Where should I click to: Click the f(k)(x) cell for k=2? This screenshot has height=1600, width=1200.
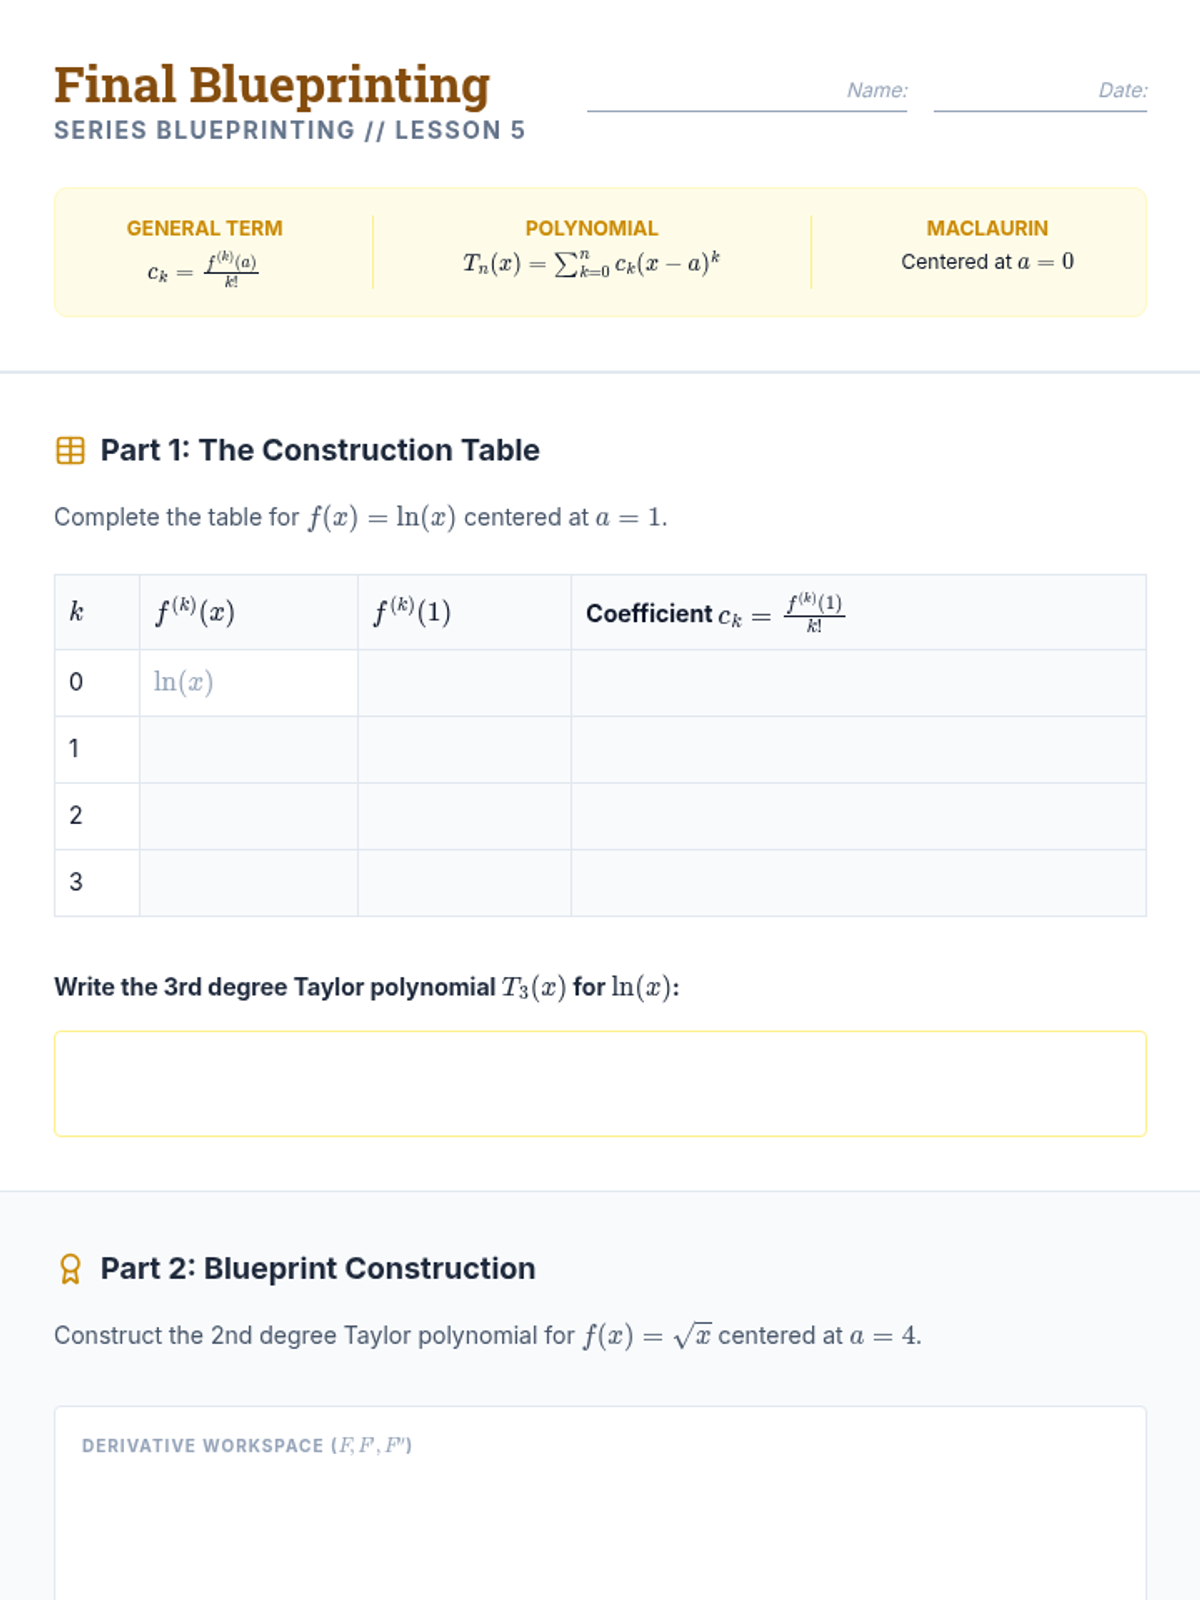[248, 816]
